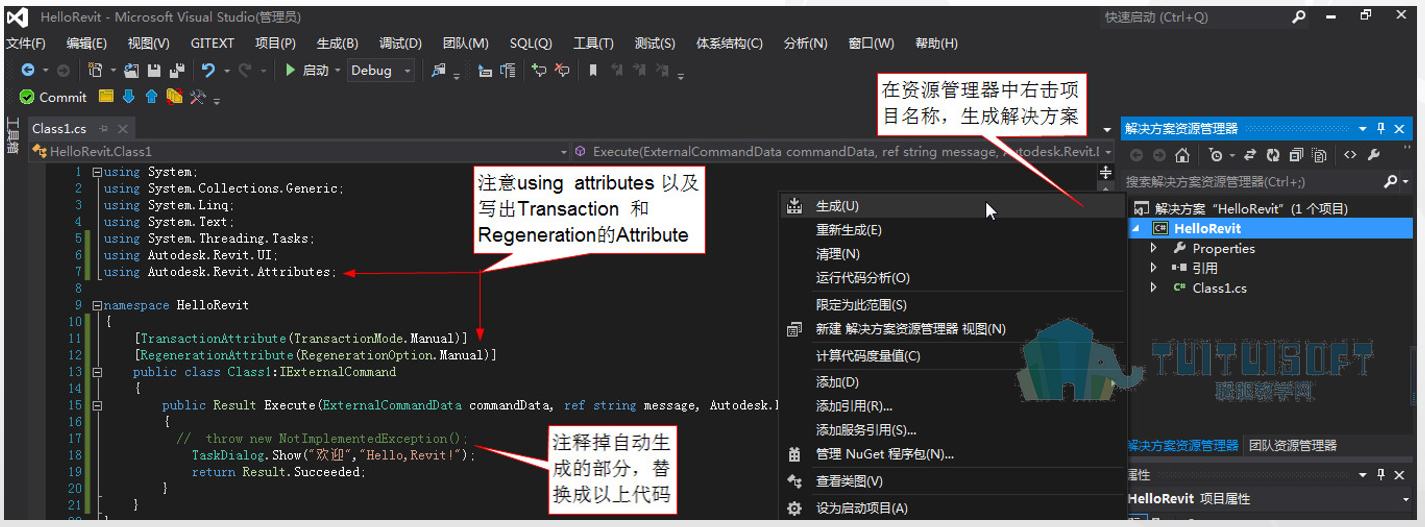Switch to the 团队资源管理器 tab
This screenshot has height=527, width=1425.
pos(1293,446)
